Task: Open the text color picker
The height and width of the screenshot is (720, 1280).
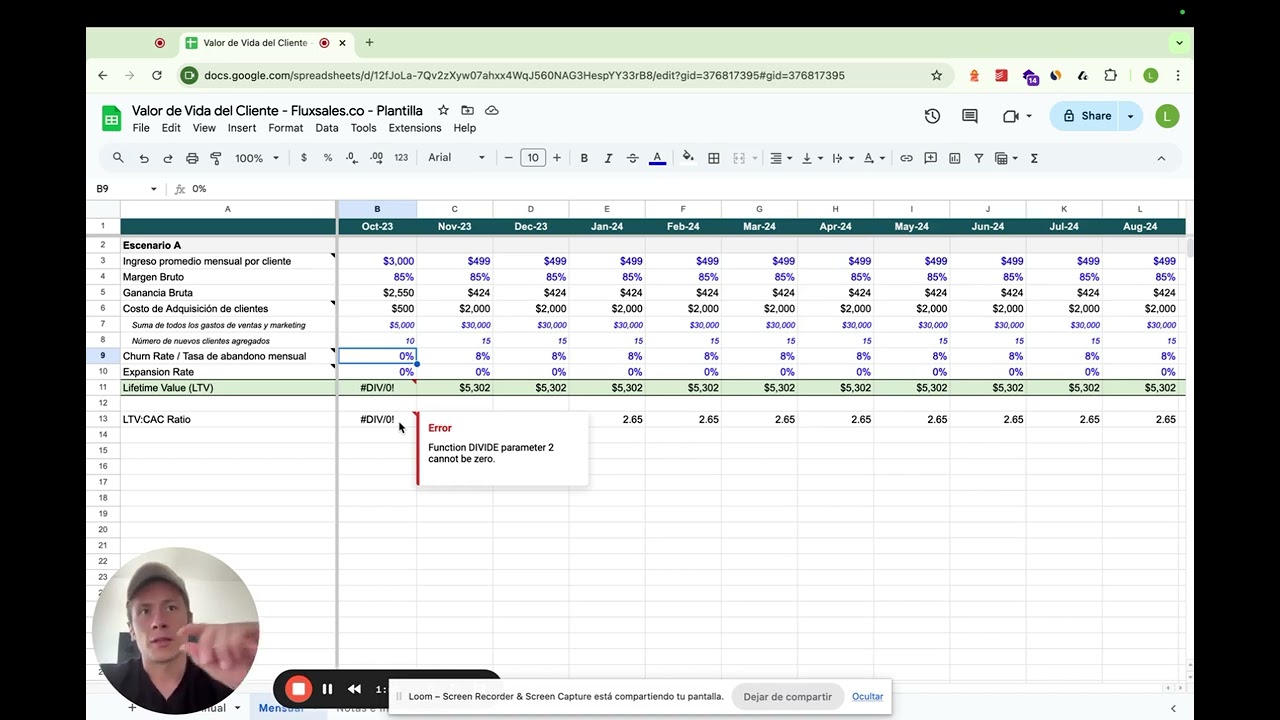Action: click(x=657, y=158)
